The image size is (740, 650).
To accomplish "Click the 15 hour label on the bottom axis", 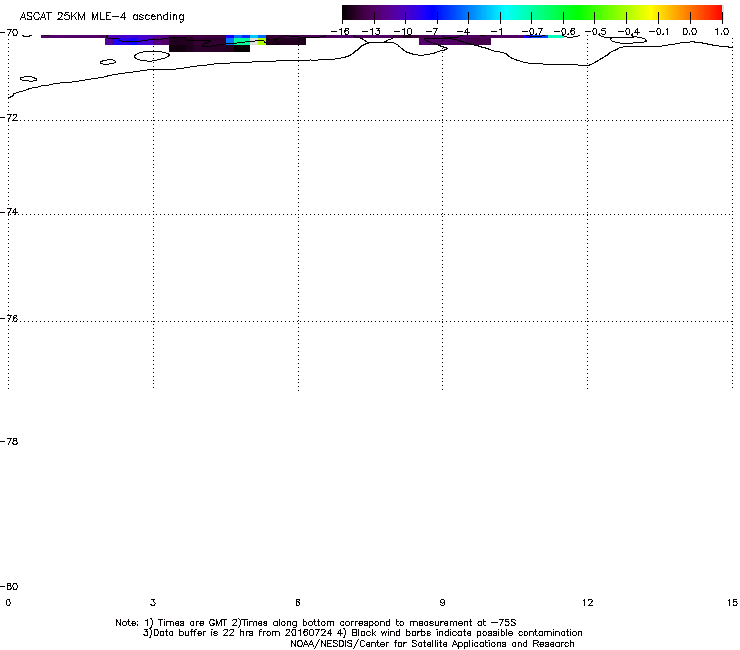I will [732, 602].
